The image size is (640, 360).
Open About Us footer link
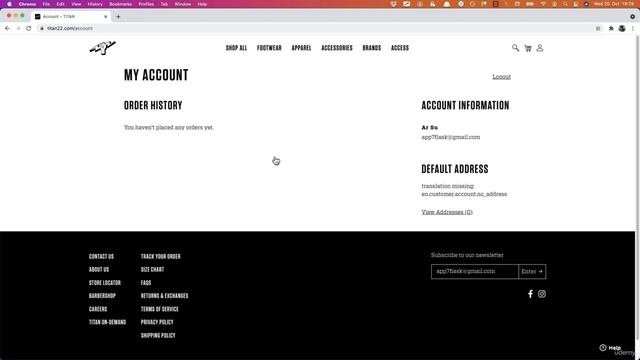[99, 269]
